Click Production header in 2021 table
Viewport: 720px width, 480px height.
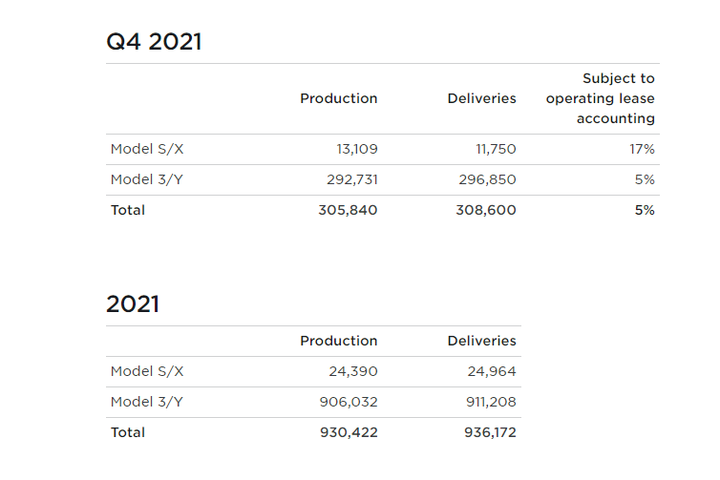click(338, 341)
